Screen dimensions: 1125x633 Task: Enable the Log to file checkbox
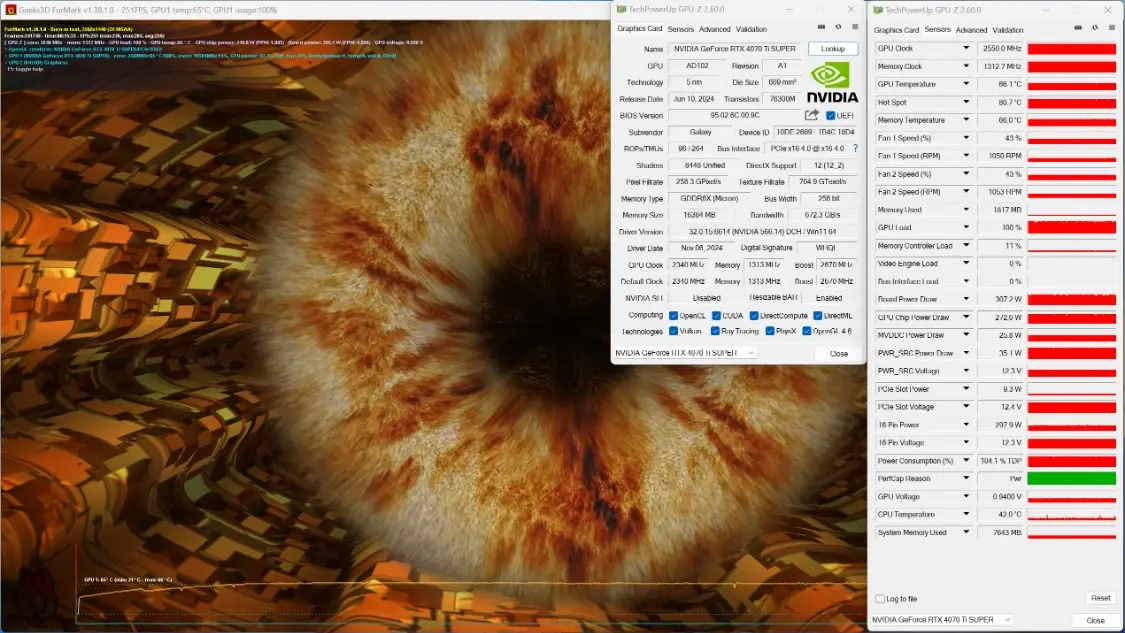pyautogui.click(x=880, y=599)
